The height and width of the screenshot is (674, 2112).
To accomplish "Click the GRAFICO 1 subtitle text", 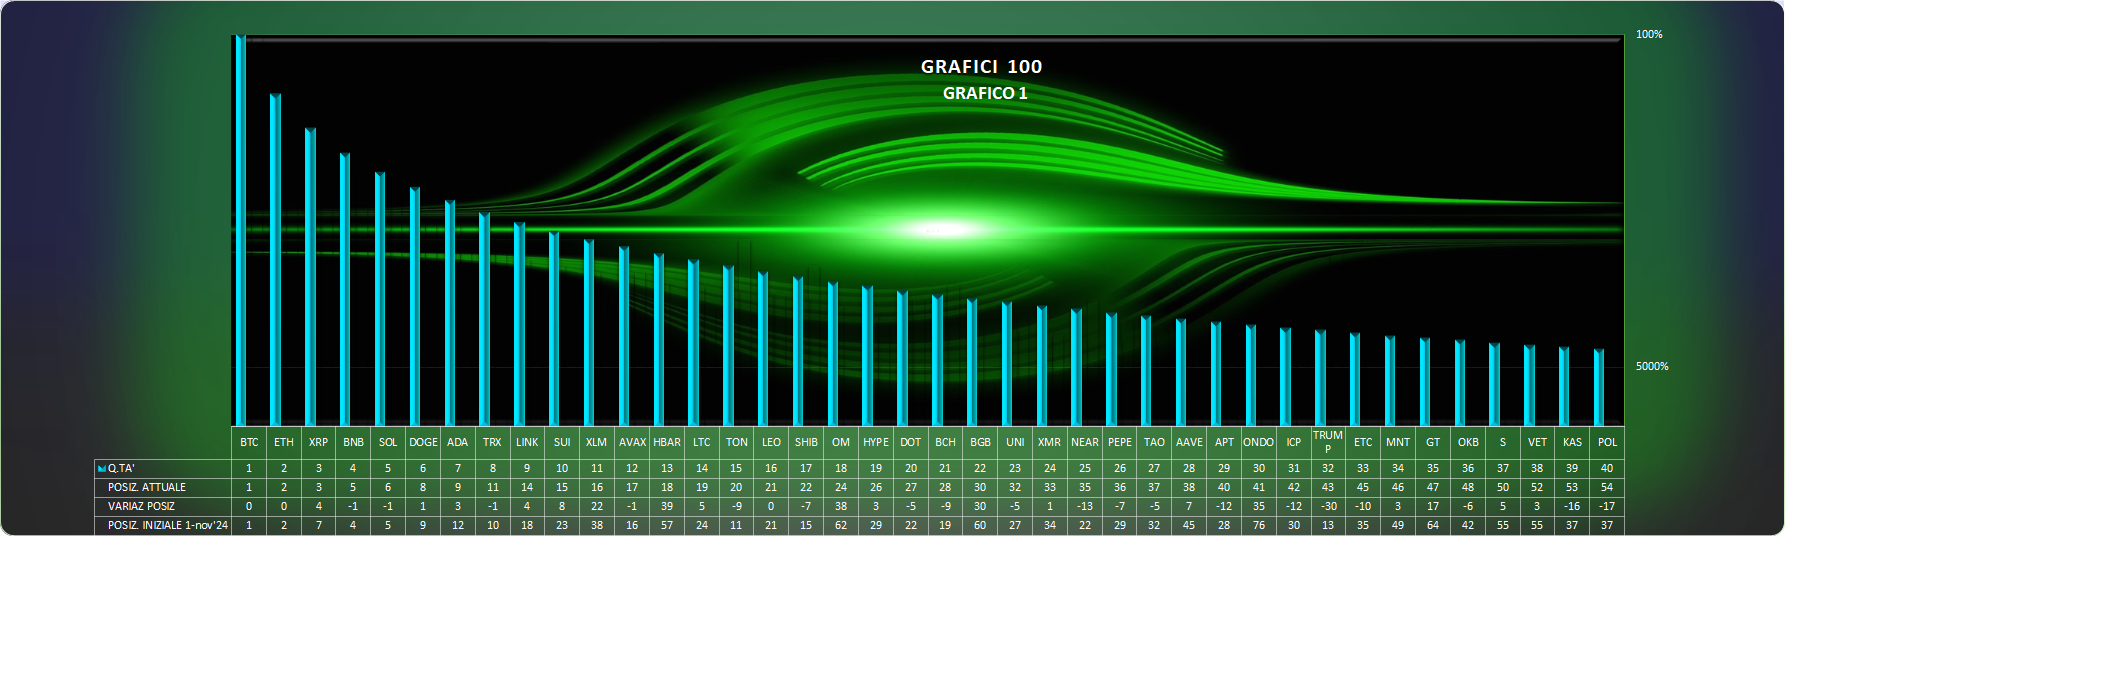I will tap(984, 93).
